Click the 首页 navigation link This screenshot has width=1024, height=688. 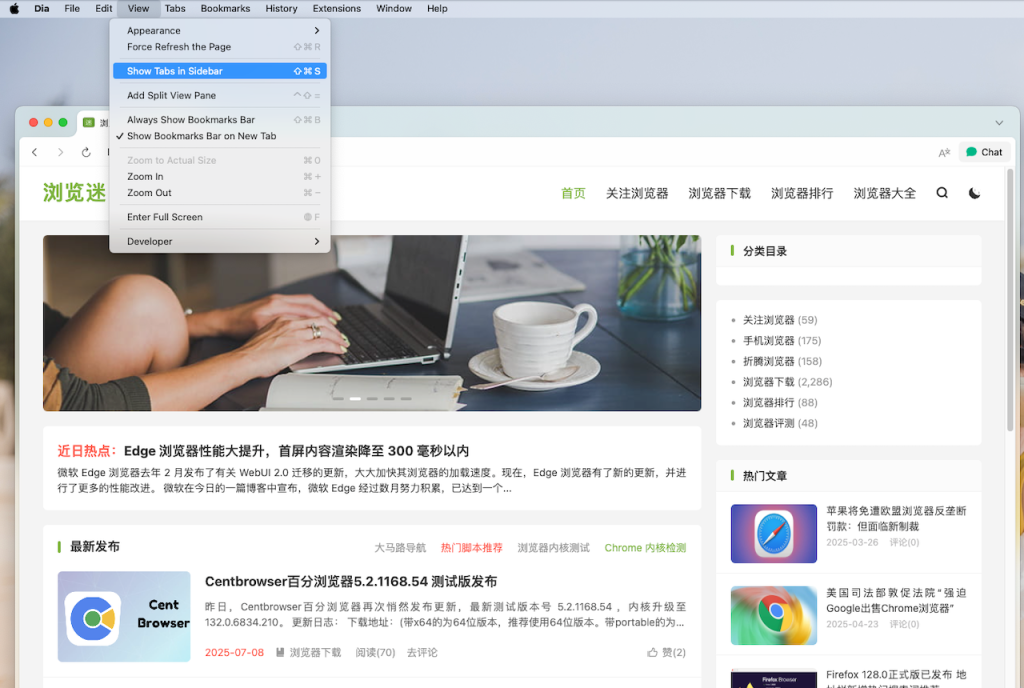pyautogui.click(x=573, y=193)
